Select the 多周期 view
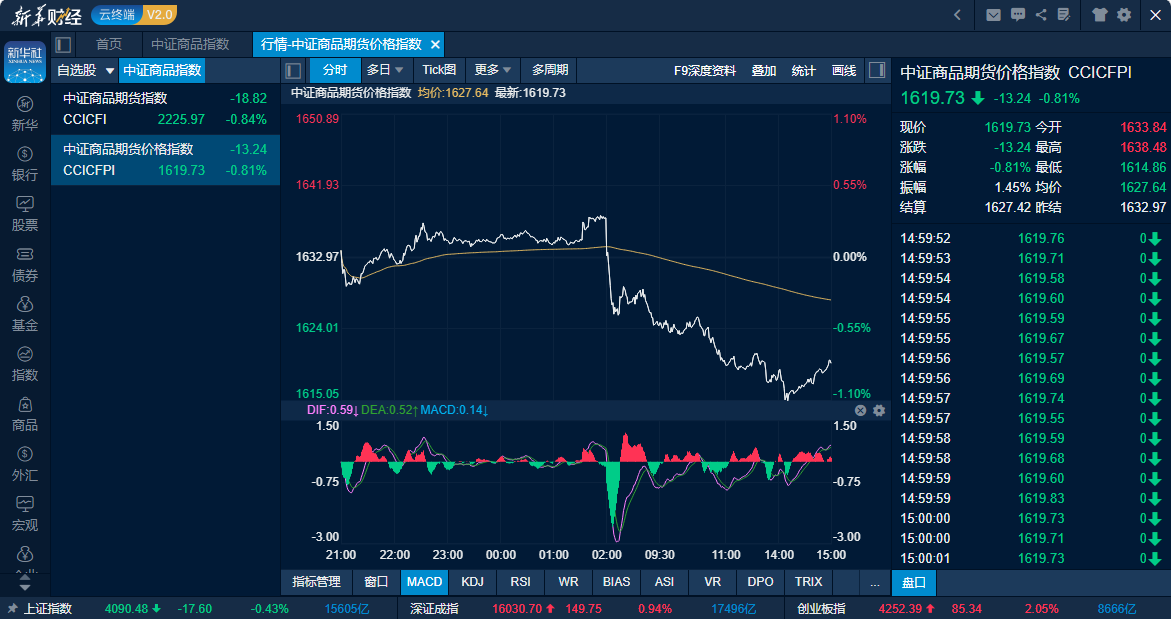1171x619 pixels. tap(550, 70)
